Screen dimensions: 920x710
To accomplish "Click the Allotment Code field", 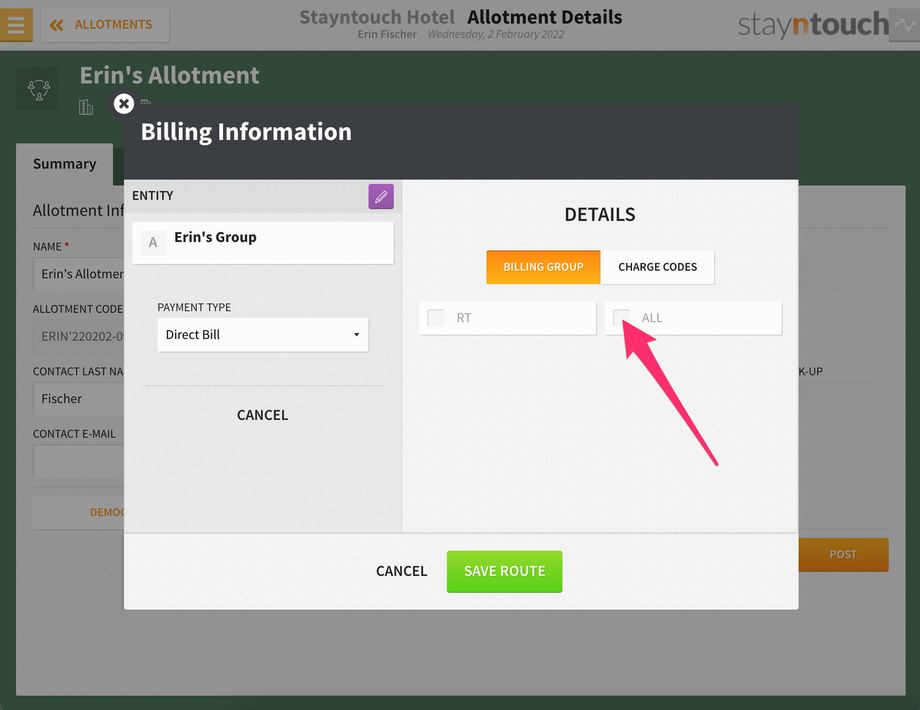I will 79,336.
